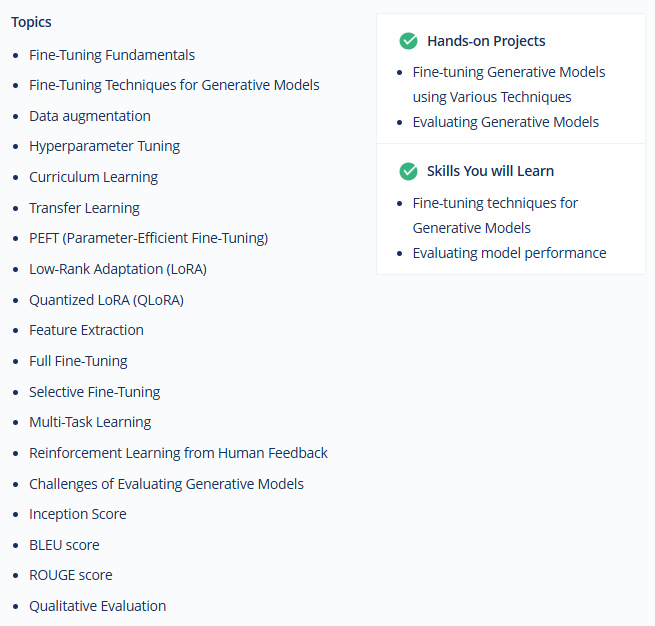
Task: Select Low-Rank Adaptation (LoRA) topic
Action: (118, 269)
